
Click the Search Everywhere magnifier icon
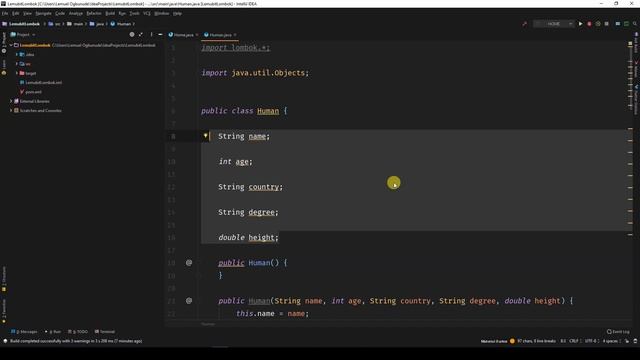(635, 24)
